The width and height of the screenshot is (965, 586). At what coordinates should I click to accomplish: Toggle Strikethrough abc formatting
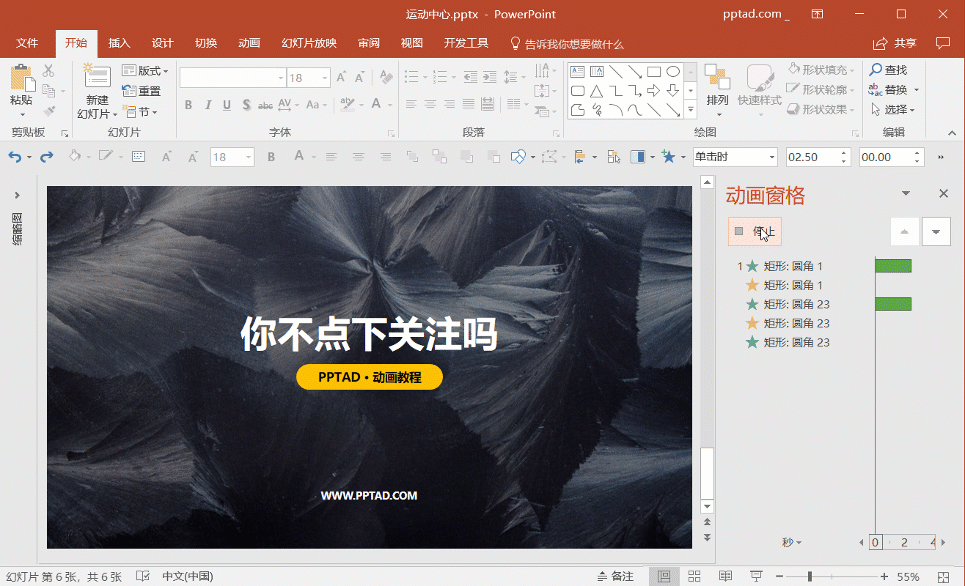point(265,105)
